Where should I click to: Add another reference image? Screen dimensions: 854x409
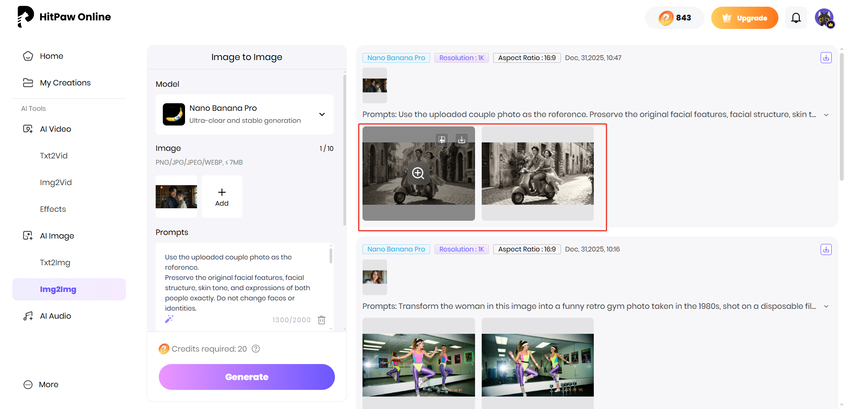[222, 196]
